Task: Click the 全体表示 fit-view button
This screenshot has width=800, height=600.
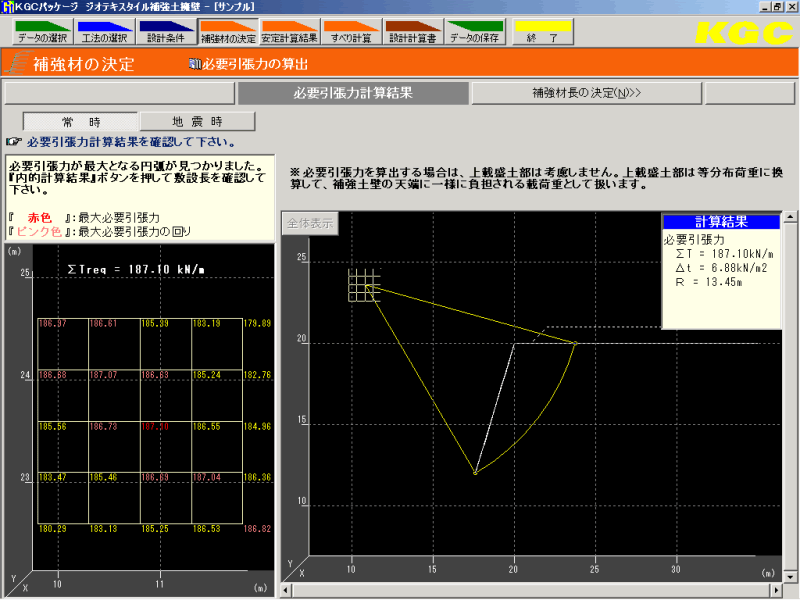Action: pyautogui.click(x=310, y=224)
